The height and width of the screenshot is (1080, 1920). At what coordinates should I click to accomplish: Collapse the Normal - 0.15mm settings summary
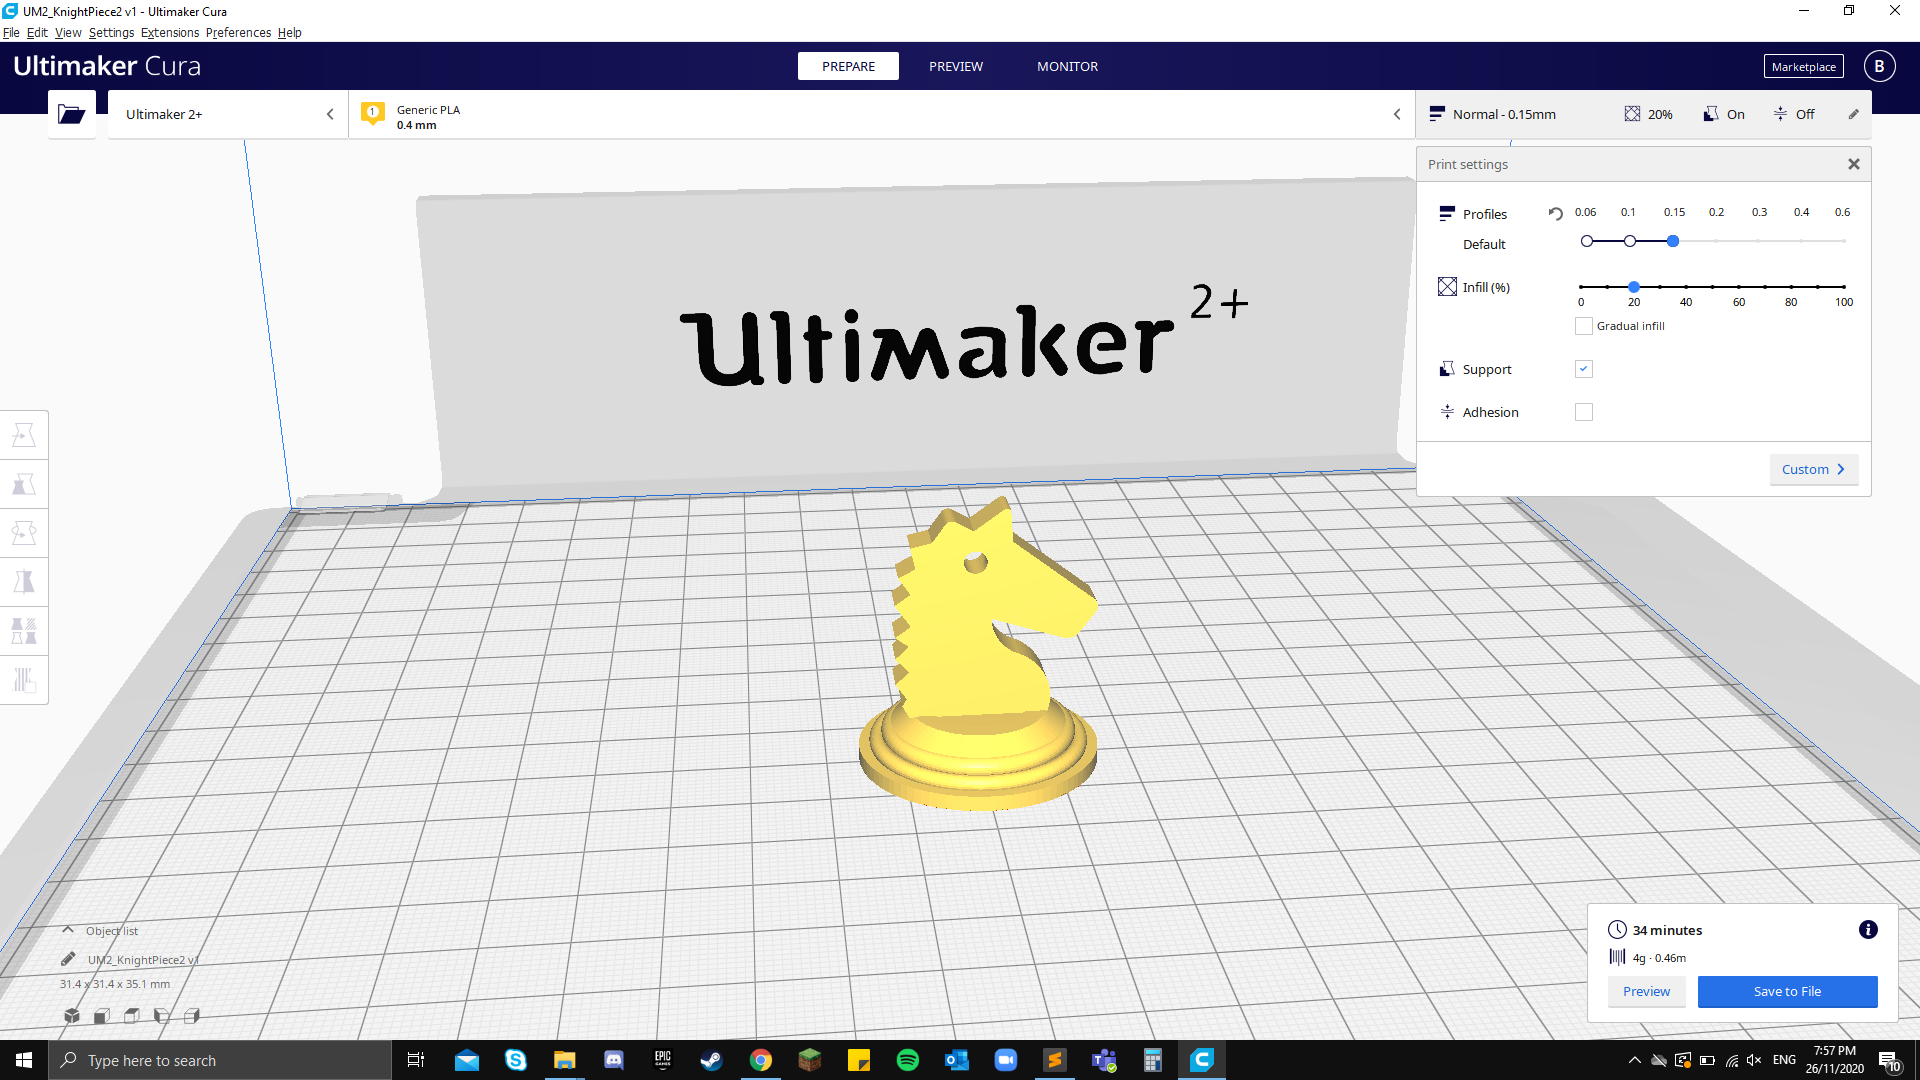tap(1643, 114)
